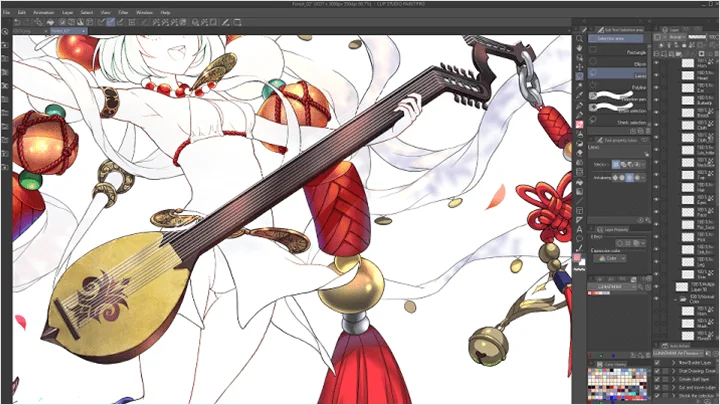Viewport: 720px width, 405px height.
Task: Click the sub drawing color white swatch
Action: tap(582, 262)
